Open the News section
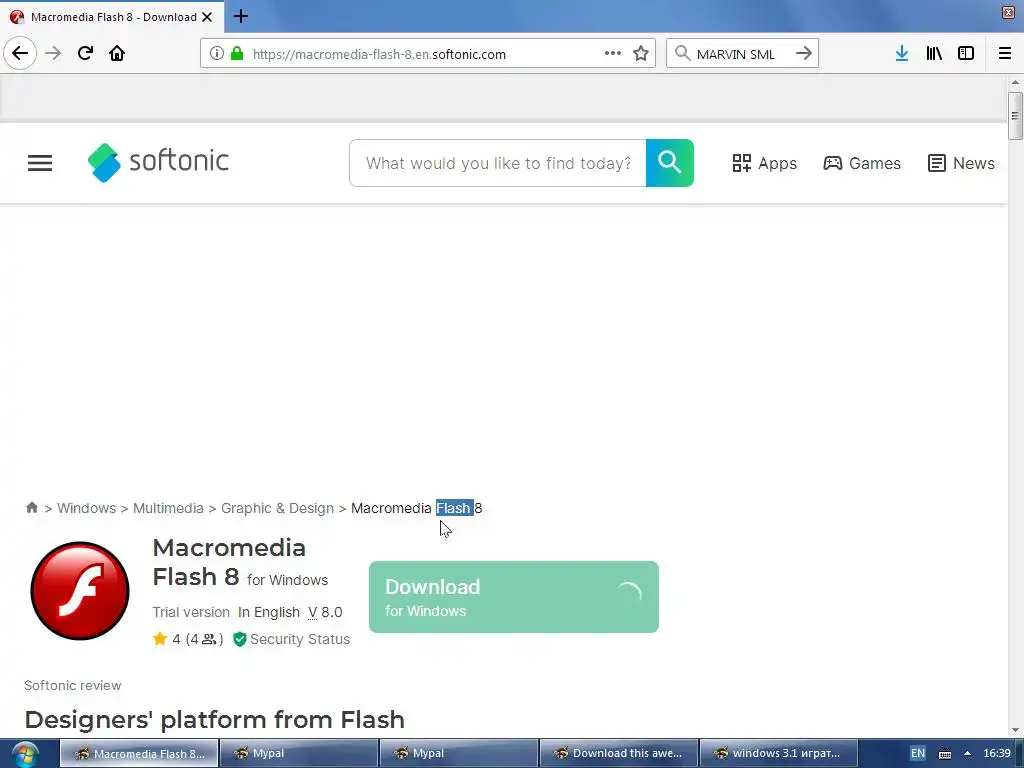 tap(961, 163)
